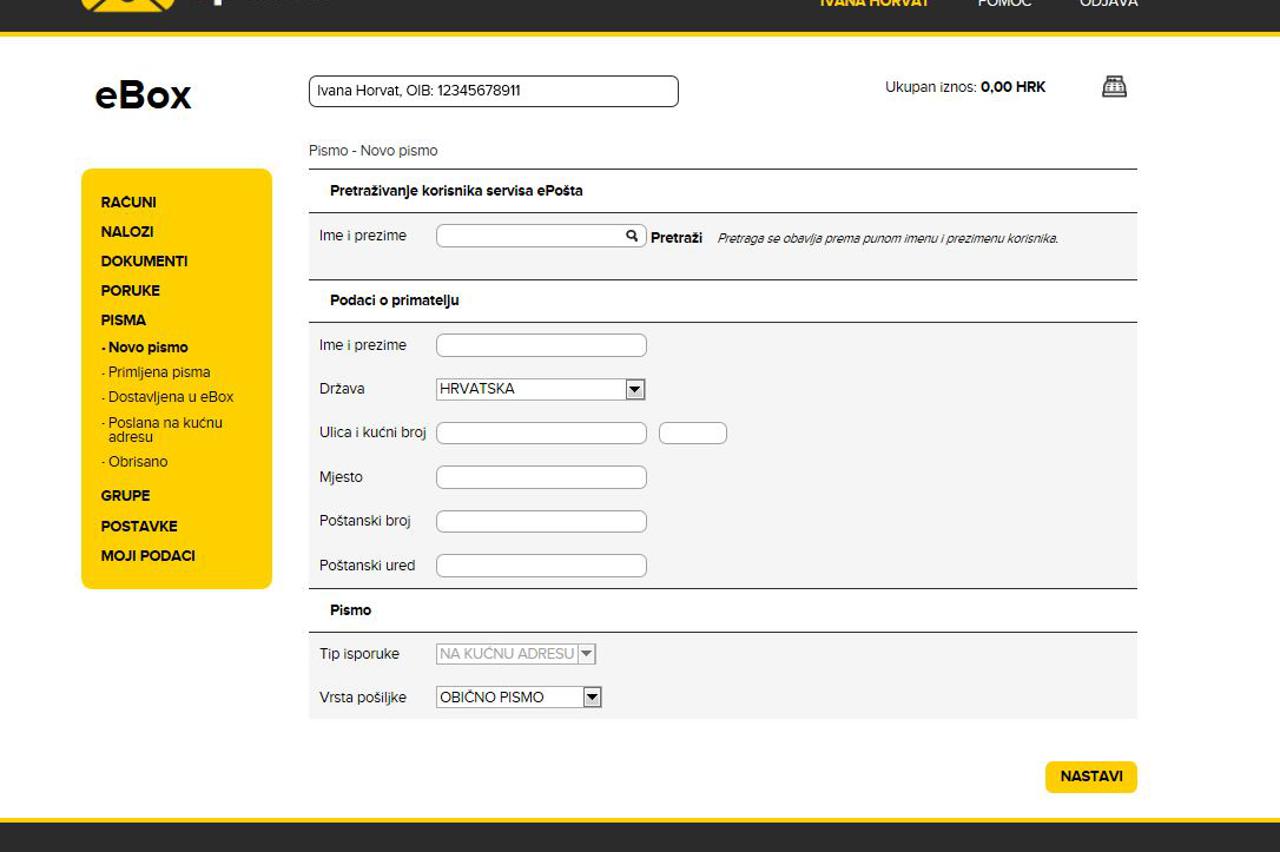1280x852 pixels.
Task: View Obrisano letters list
Action: click(x=138, y=462)
